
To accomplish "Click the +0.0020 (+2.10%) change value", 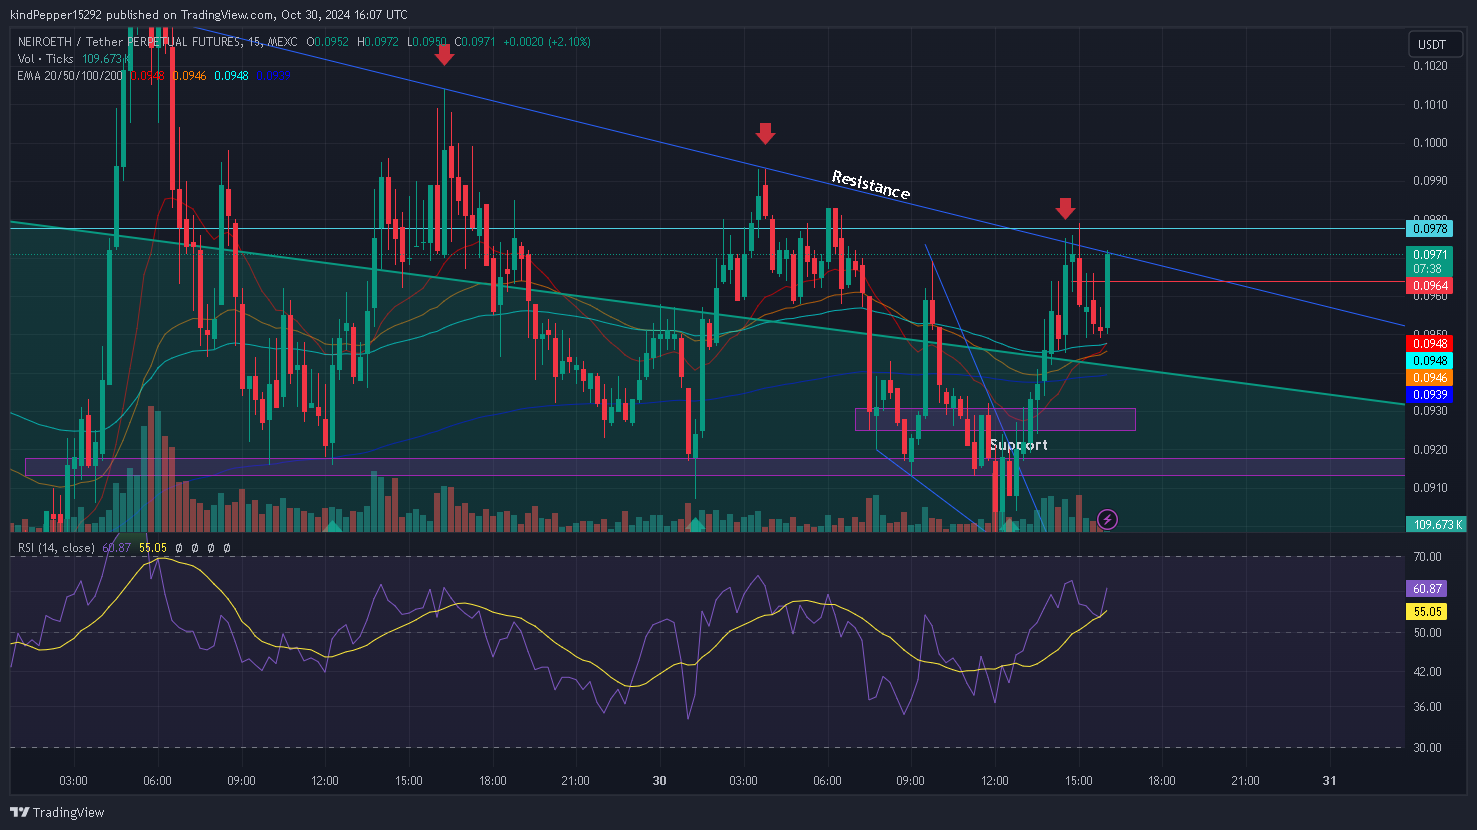I will coord(547,42).
